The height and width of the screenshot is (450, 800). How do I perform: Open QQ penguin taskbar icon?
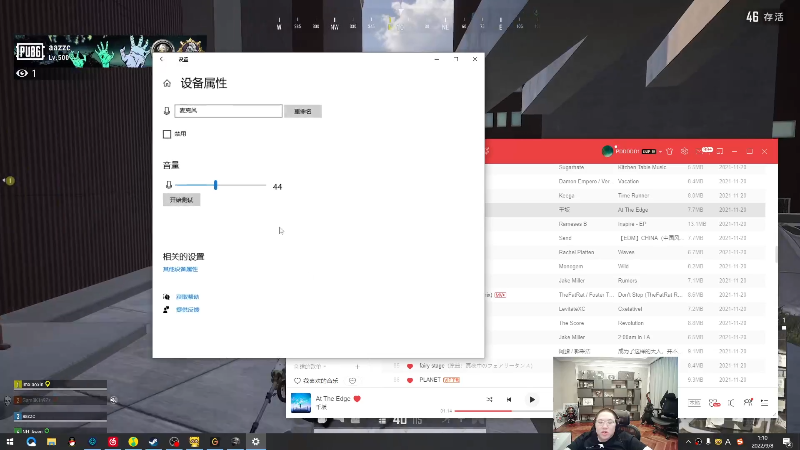(x=72, y=442)
